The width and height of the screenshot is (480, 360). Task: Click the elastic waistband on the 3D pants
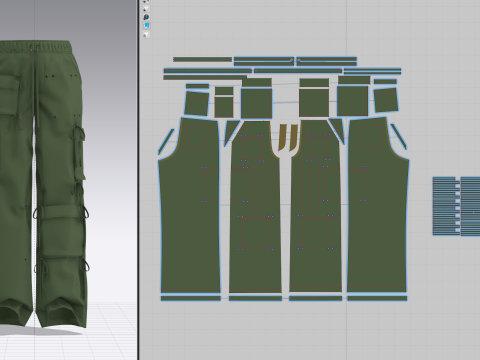[x=35, y=47]
